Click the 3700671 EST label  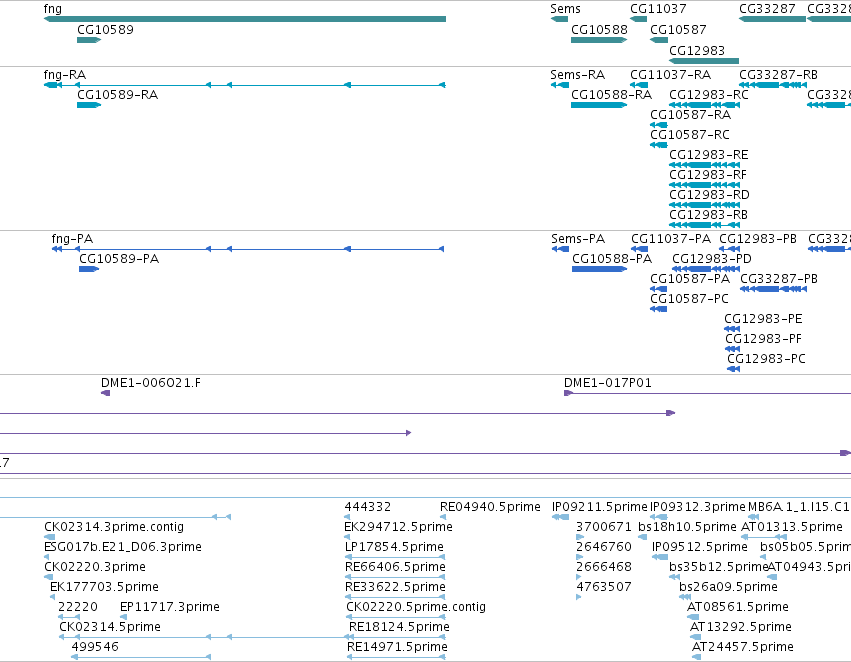tap(604, 527)
